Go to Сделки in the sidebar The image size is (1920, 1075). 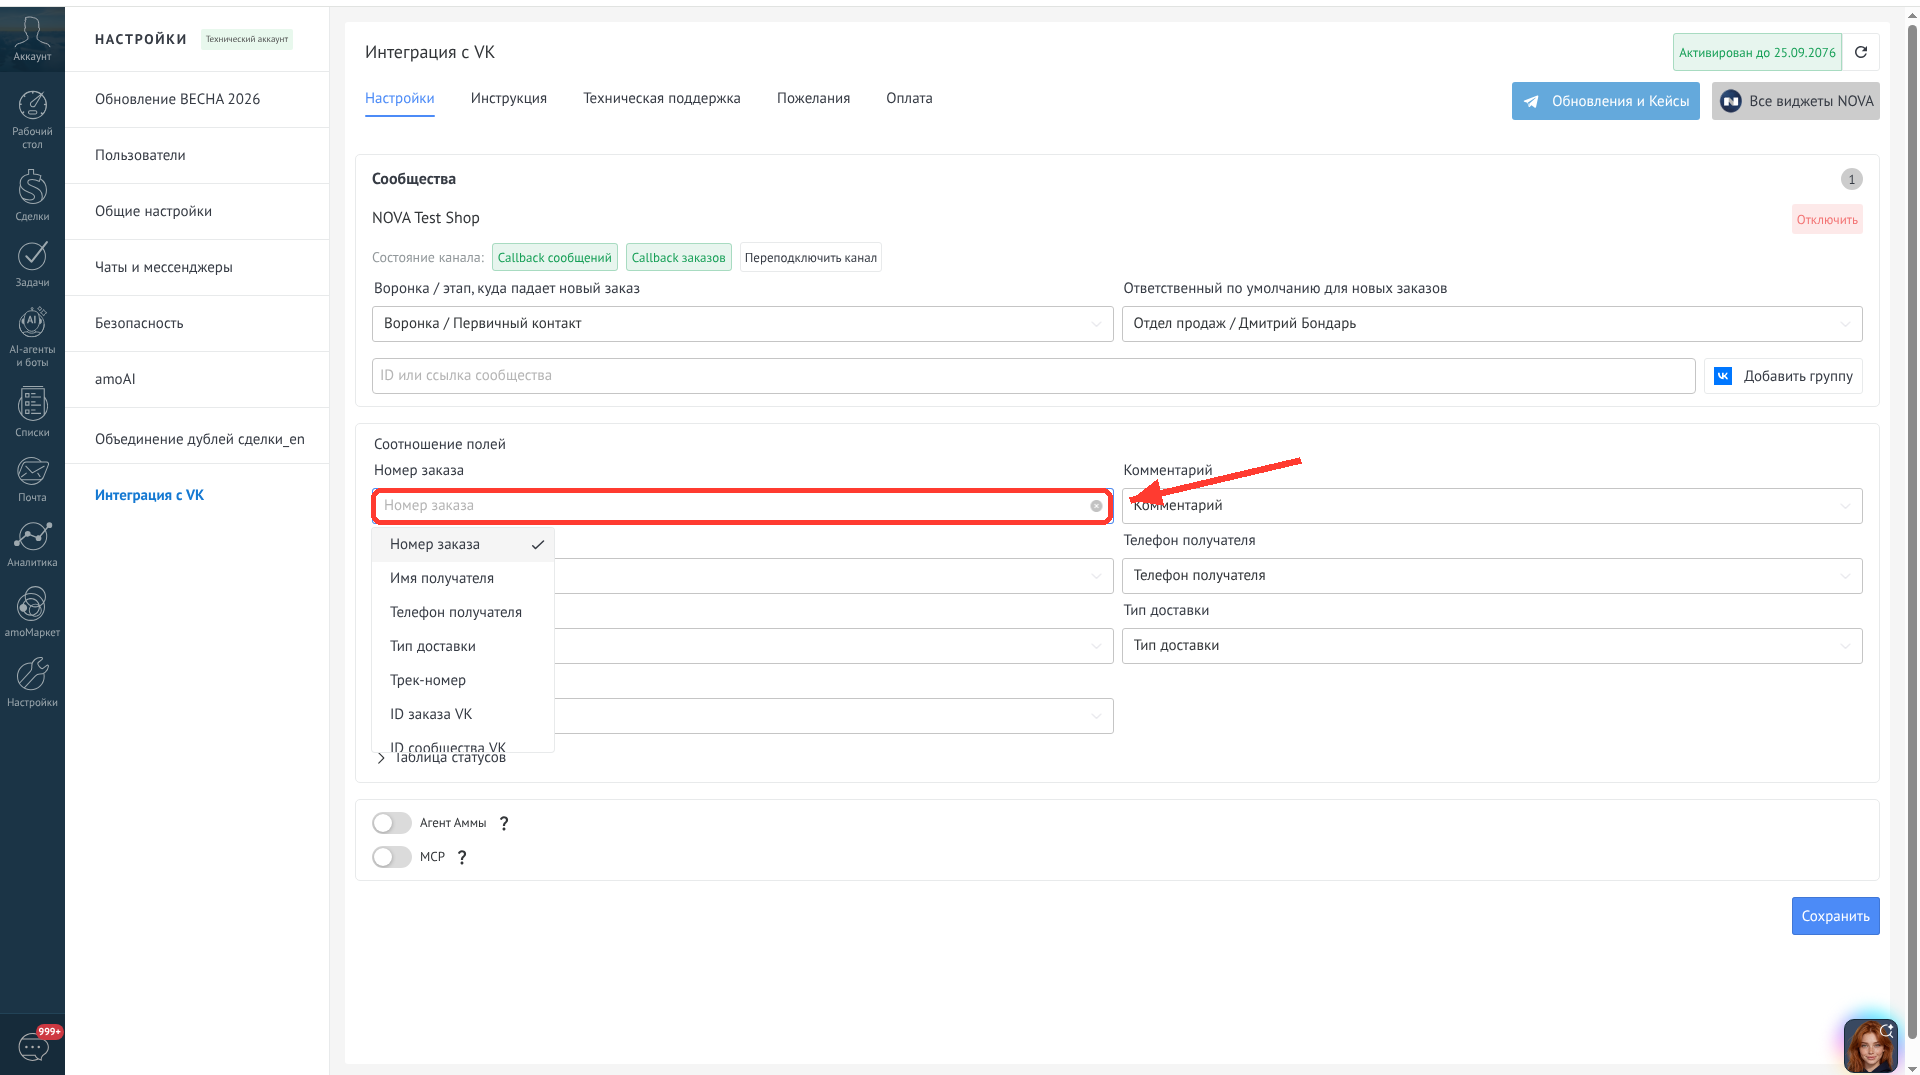pyautogui.click(x=32, y=195)
